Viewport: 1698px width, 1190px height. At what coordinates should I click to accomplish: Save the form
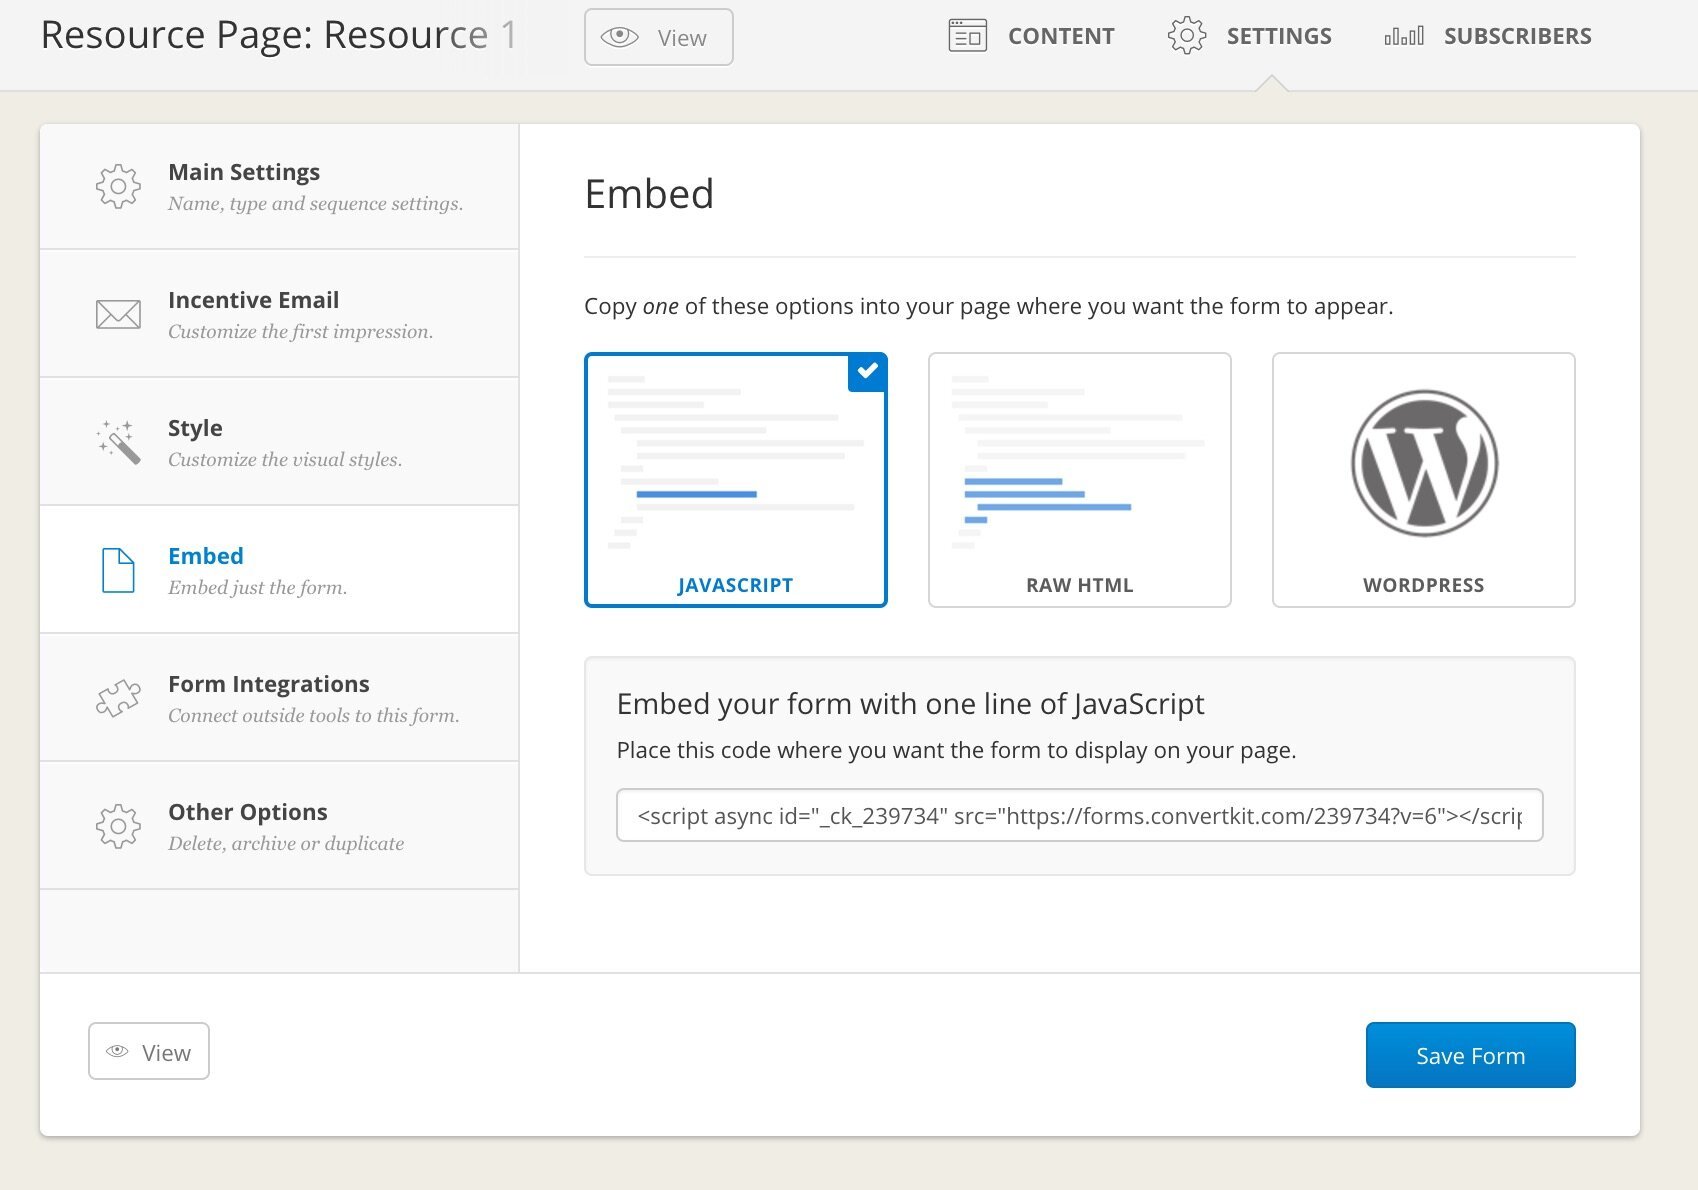pos(1471,1055)
